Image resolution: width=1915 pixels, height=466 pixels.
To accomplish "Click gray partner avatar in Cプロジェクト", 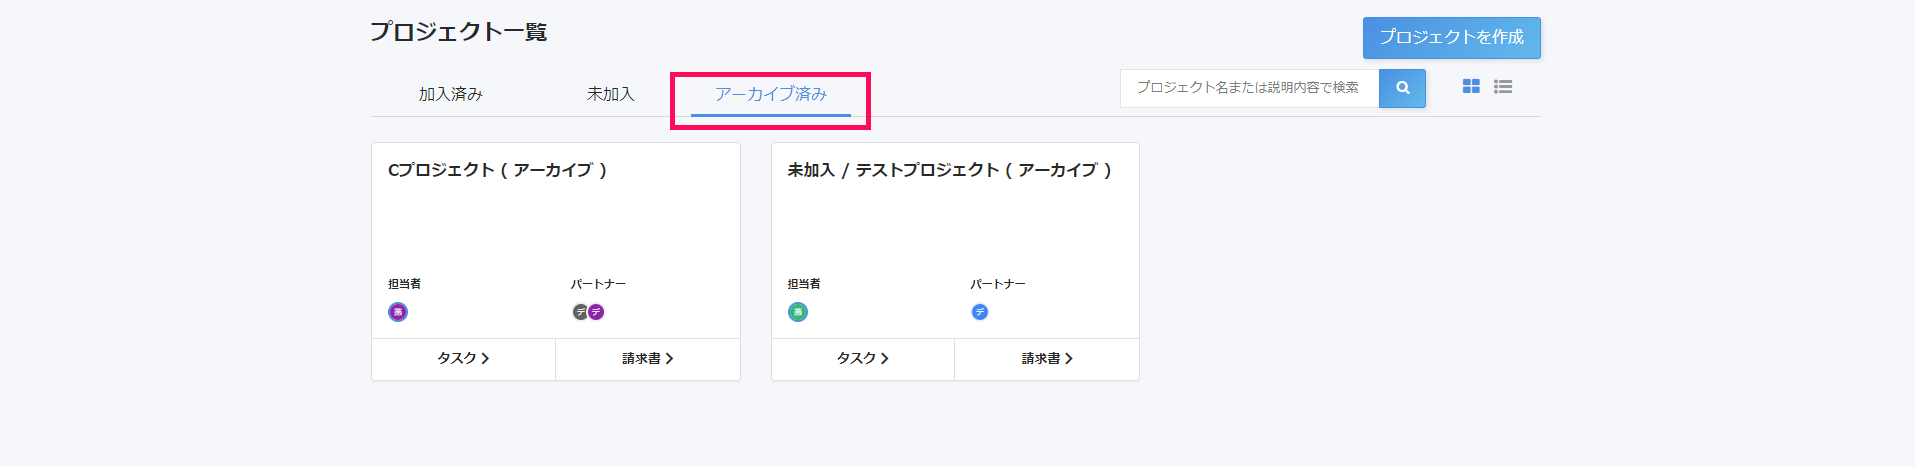I will (x=580, y=312).
